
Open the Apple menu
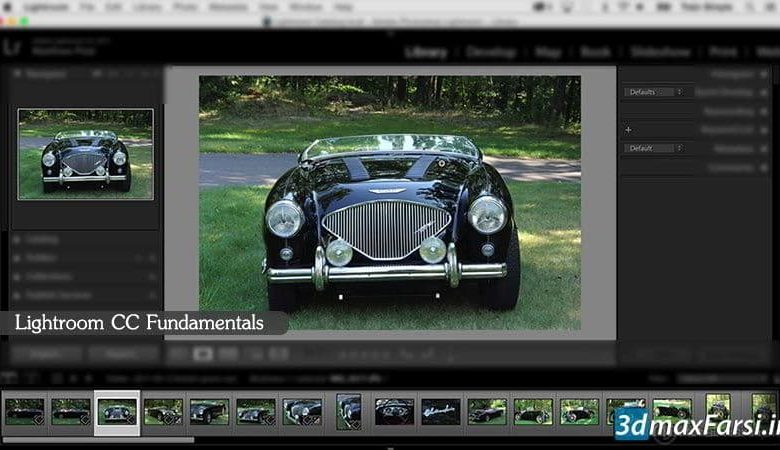click(x=7, y=7)
